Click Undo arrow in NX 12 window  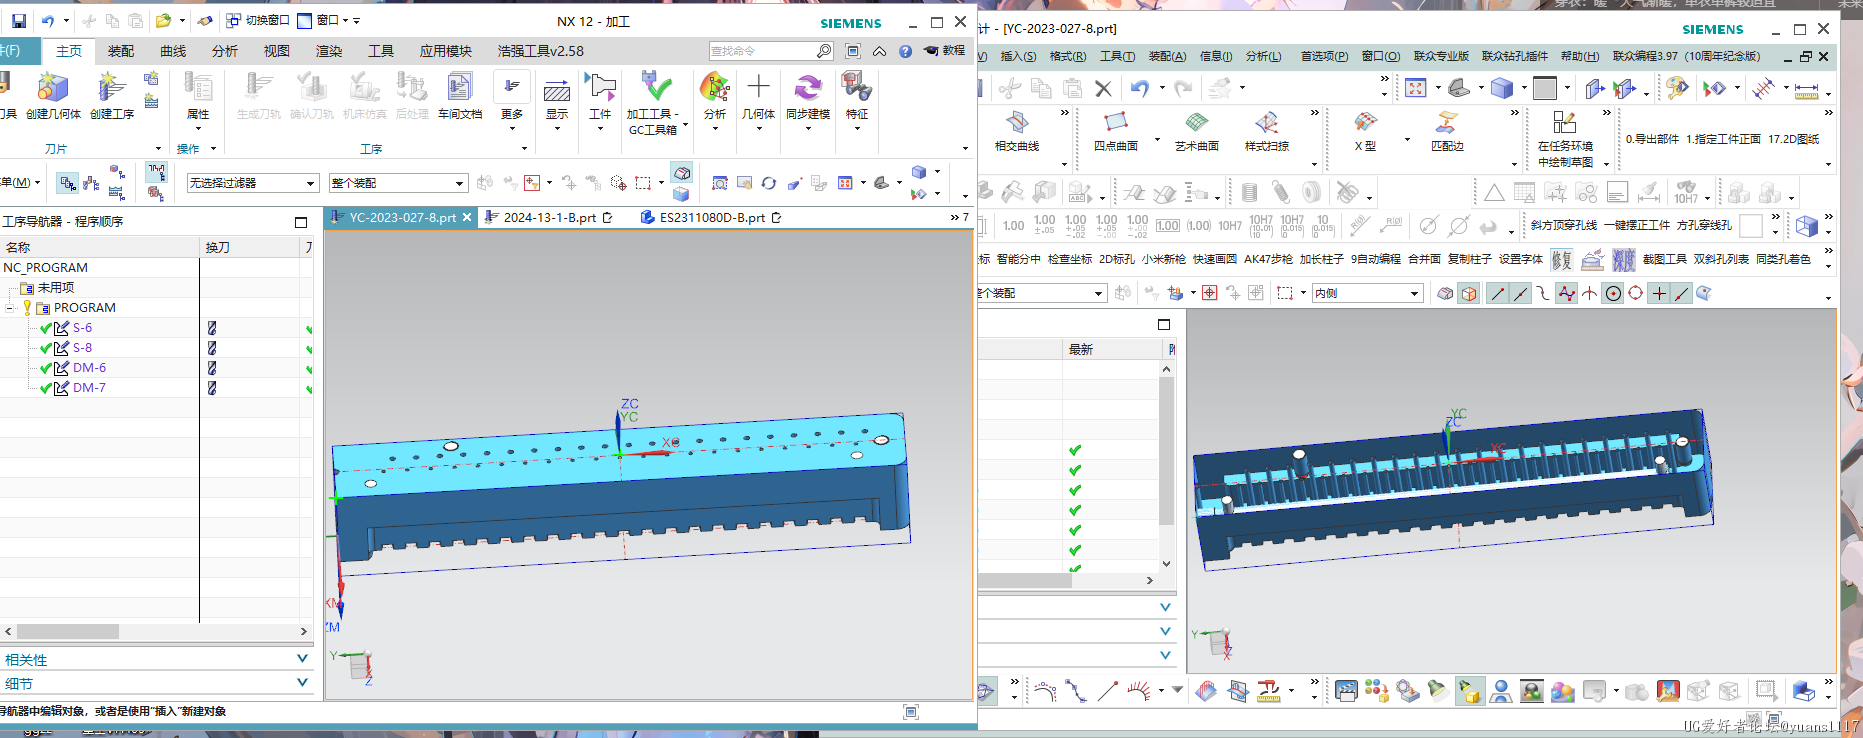(x=48, y=20)
